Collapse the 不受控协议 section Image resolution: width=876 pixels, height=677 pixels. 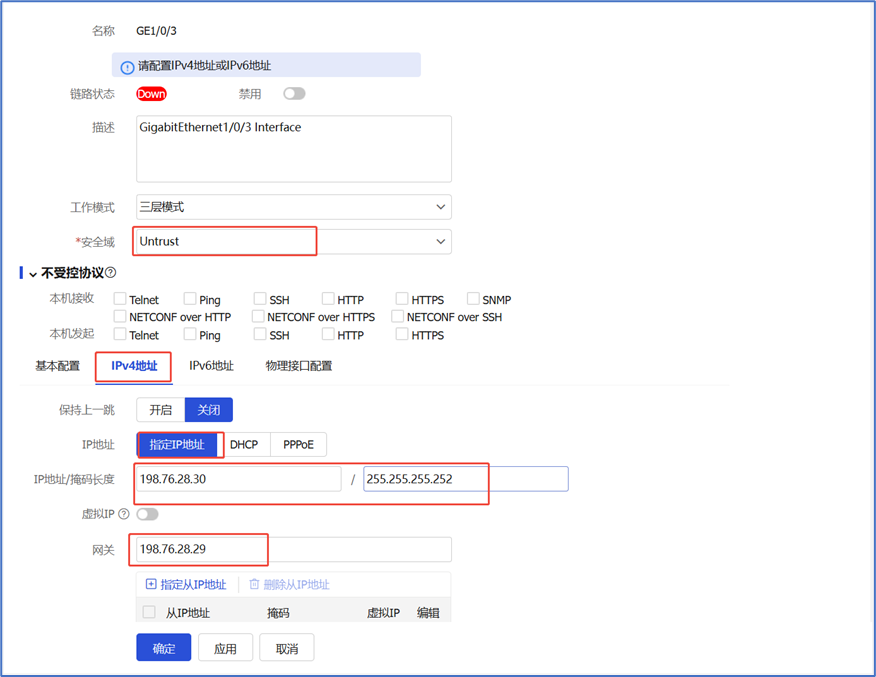[33, 274]
